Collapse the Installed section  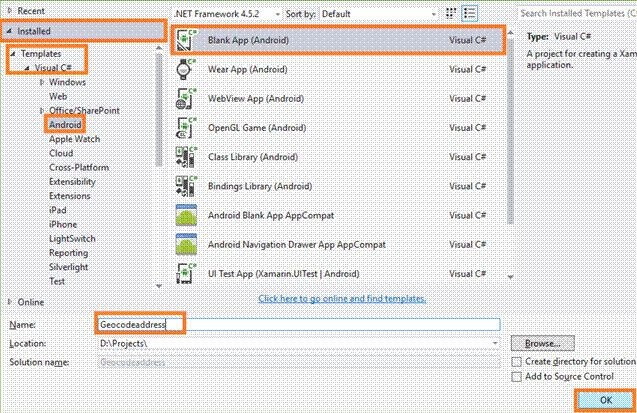pyautogui.click(x=10, y=31)
